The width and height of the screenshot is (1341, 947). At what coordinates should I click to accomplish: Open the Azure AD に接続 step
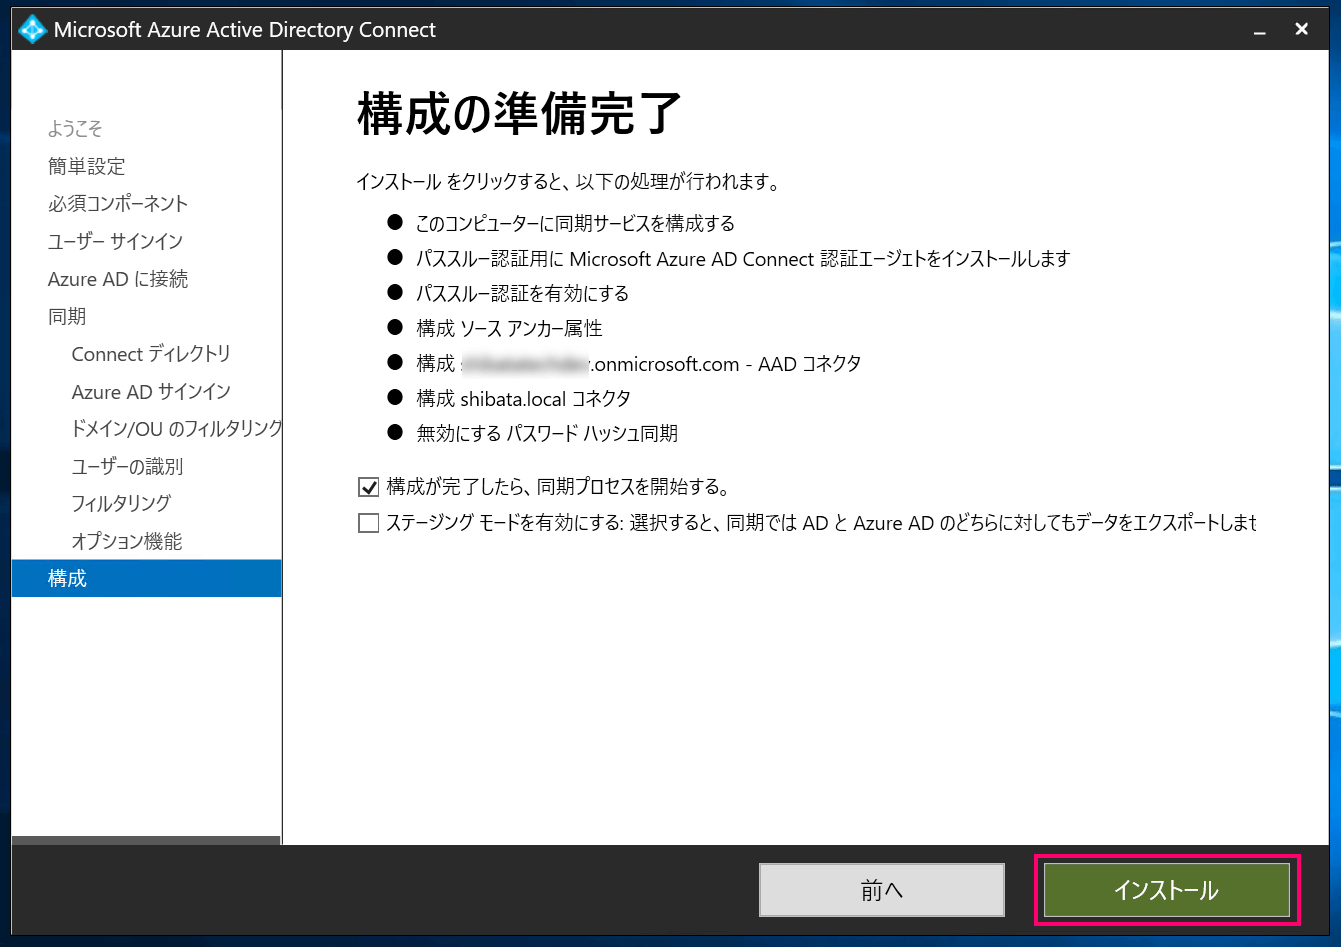[118, 279]
